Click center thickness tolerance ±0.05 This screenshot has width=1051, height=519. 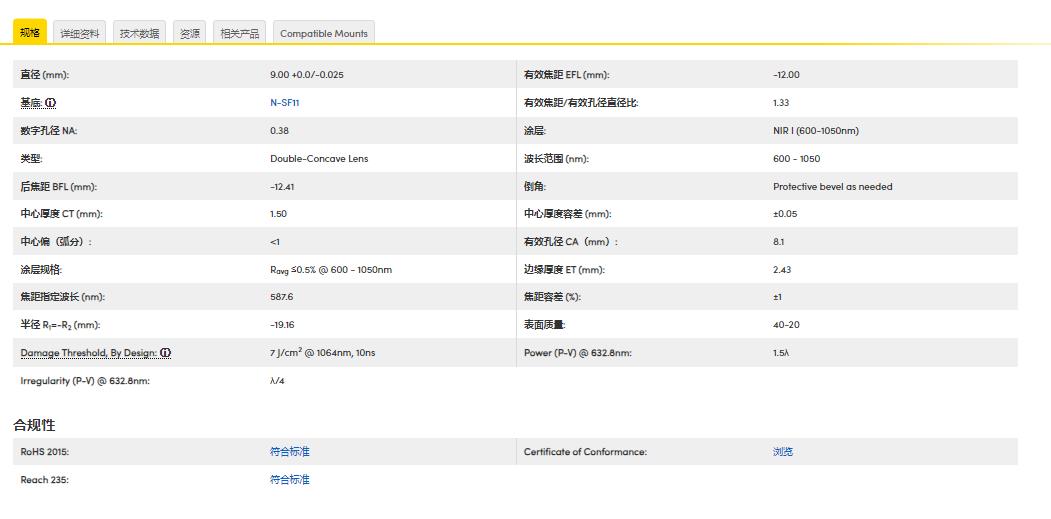[x=785, y=214]
